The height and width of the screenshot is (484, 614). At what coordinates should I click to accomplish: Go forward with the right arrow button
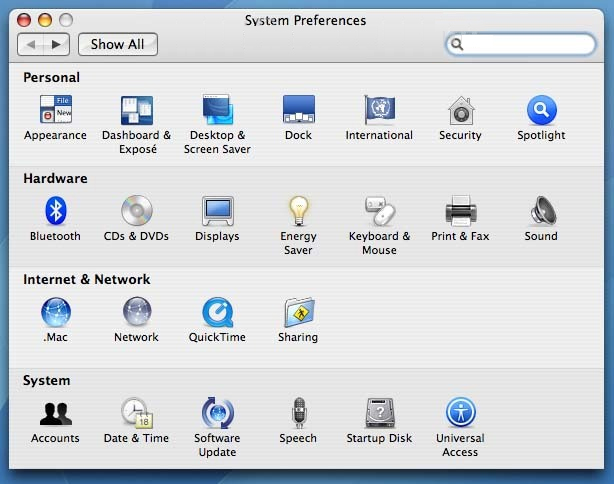(x=57, y=44)
